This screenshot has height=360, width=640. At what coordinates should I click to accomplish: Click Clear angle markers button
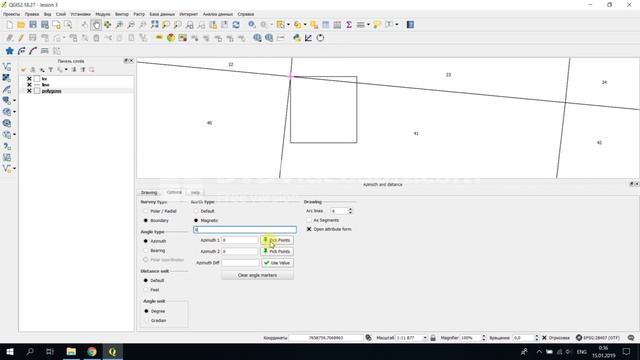tap(257, 275)
